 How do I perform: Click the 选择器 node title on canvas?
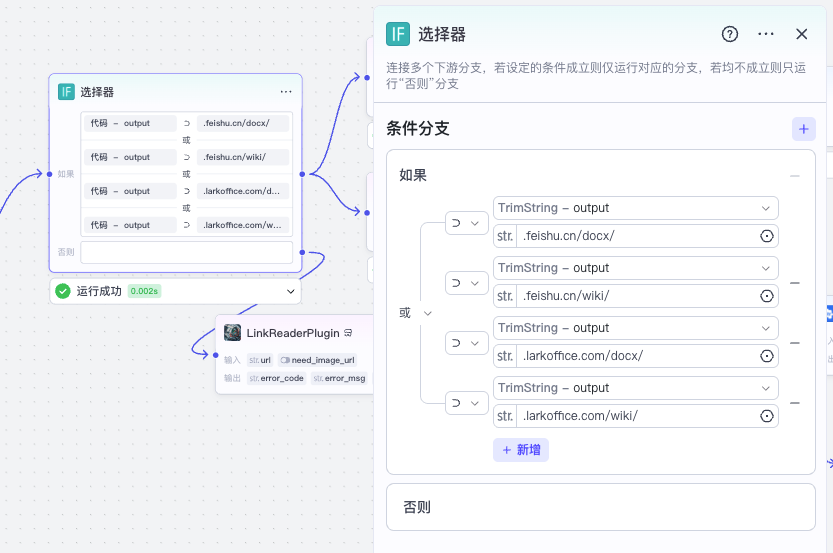(97, 92)
